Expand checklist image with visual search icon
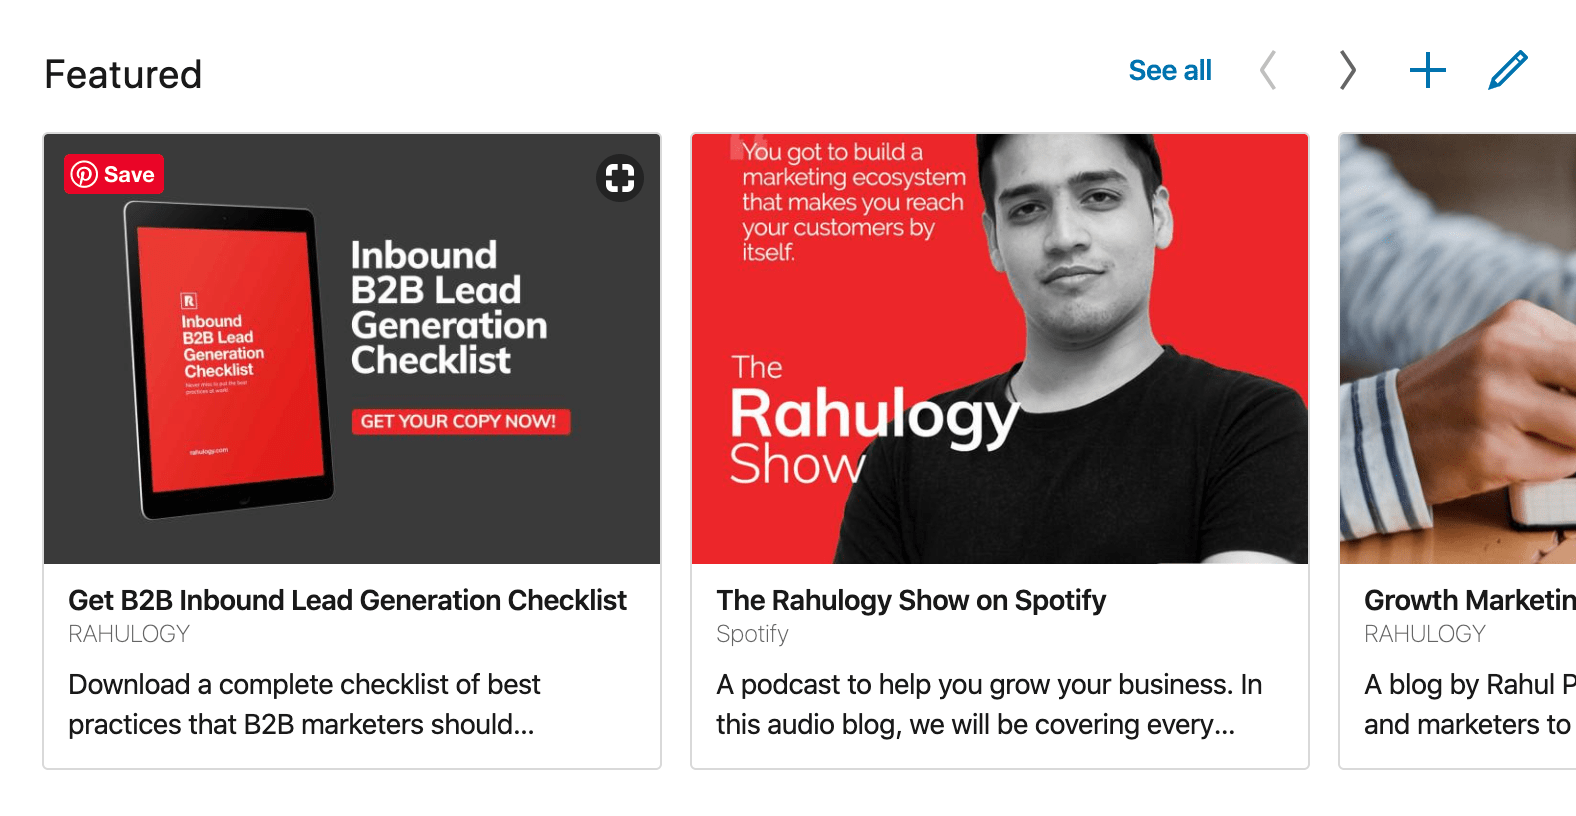The width and height of the screenshot is (1576, 816). pyautogui.click(x=620, y=178)
